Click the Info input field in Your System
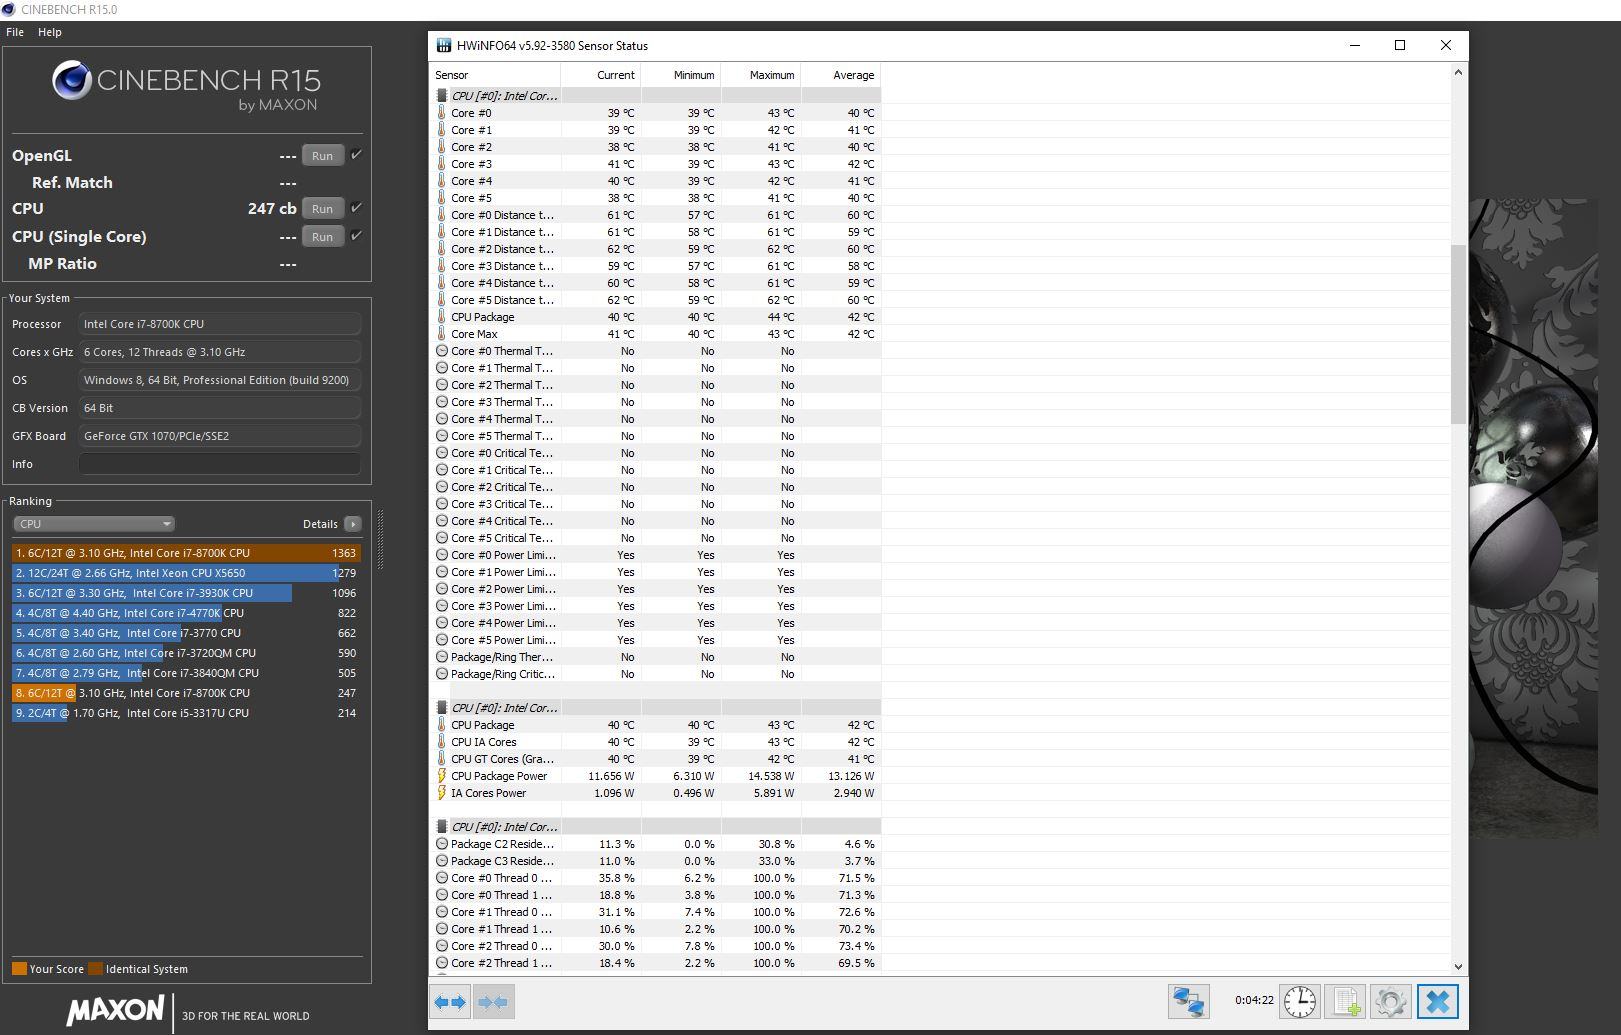Screen dimensions: 1621x1035 tap(219, 464)
